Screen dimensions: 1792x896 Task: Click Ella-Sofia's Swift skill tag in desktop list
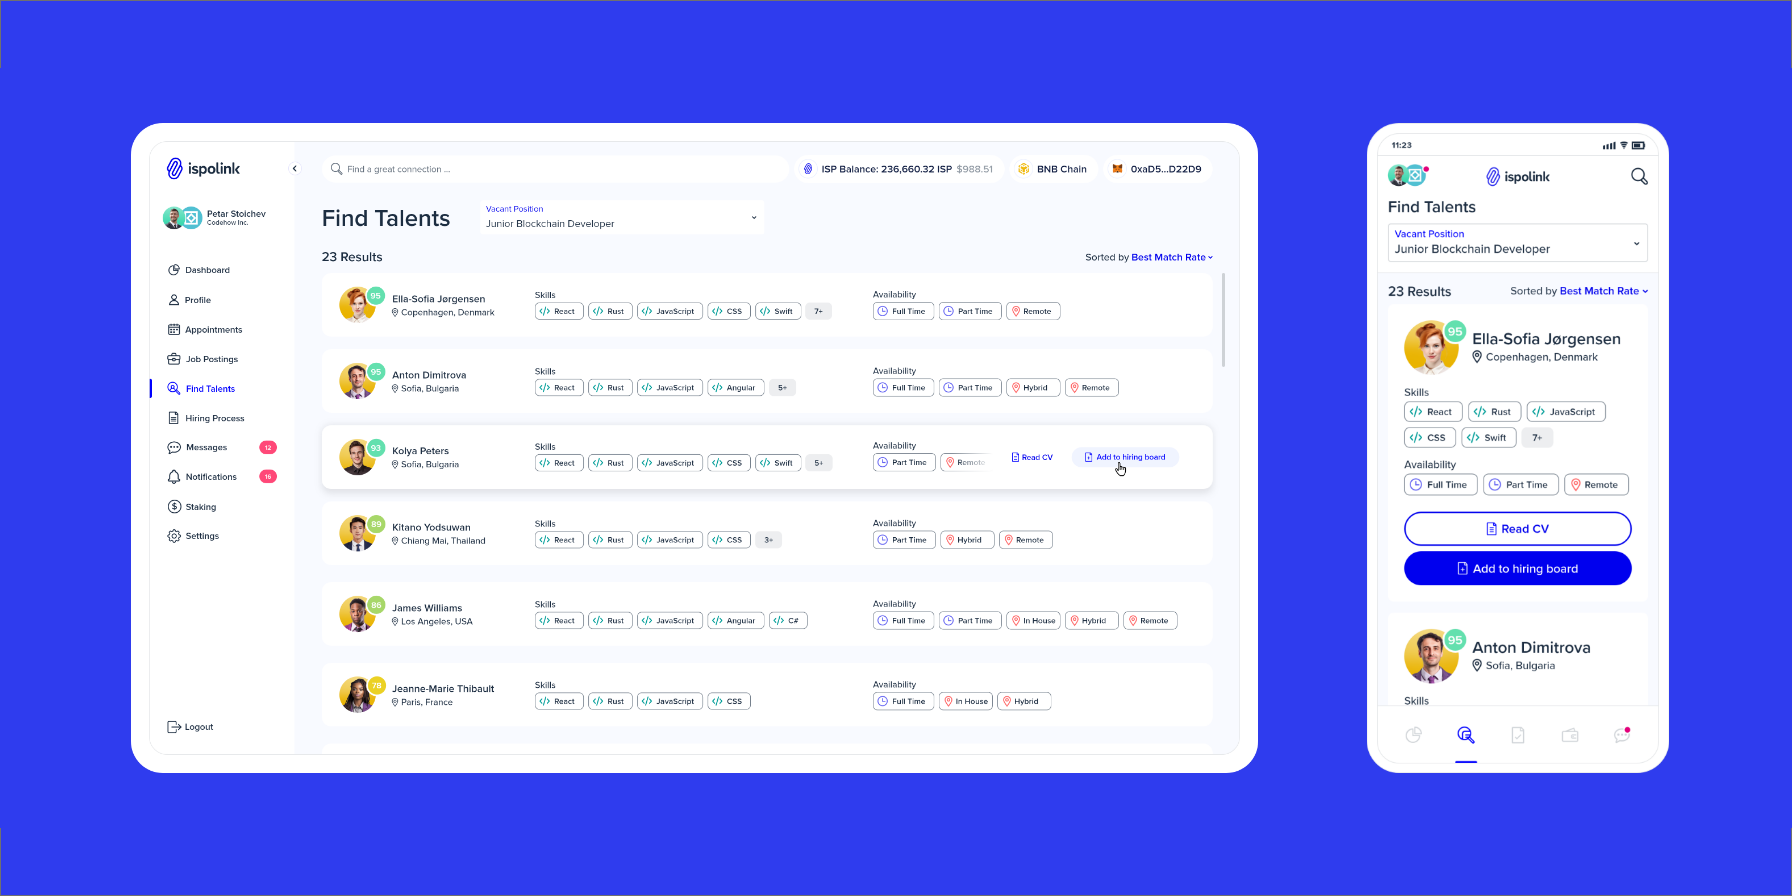(x=778, y=311)
